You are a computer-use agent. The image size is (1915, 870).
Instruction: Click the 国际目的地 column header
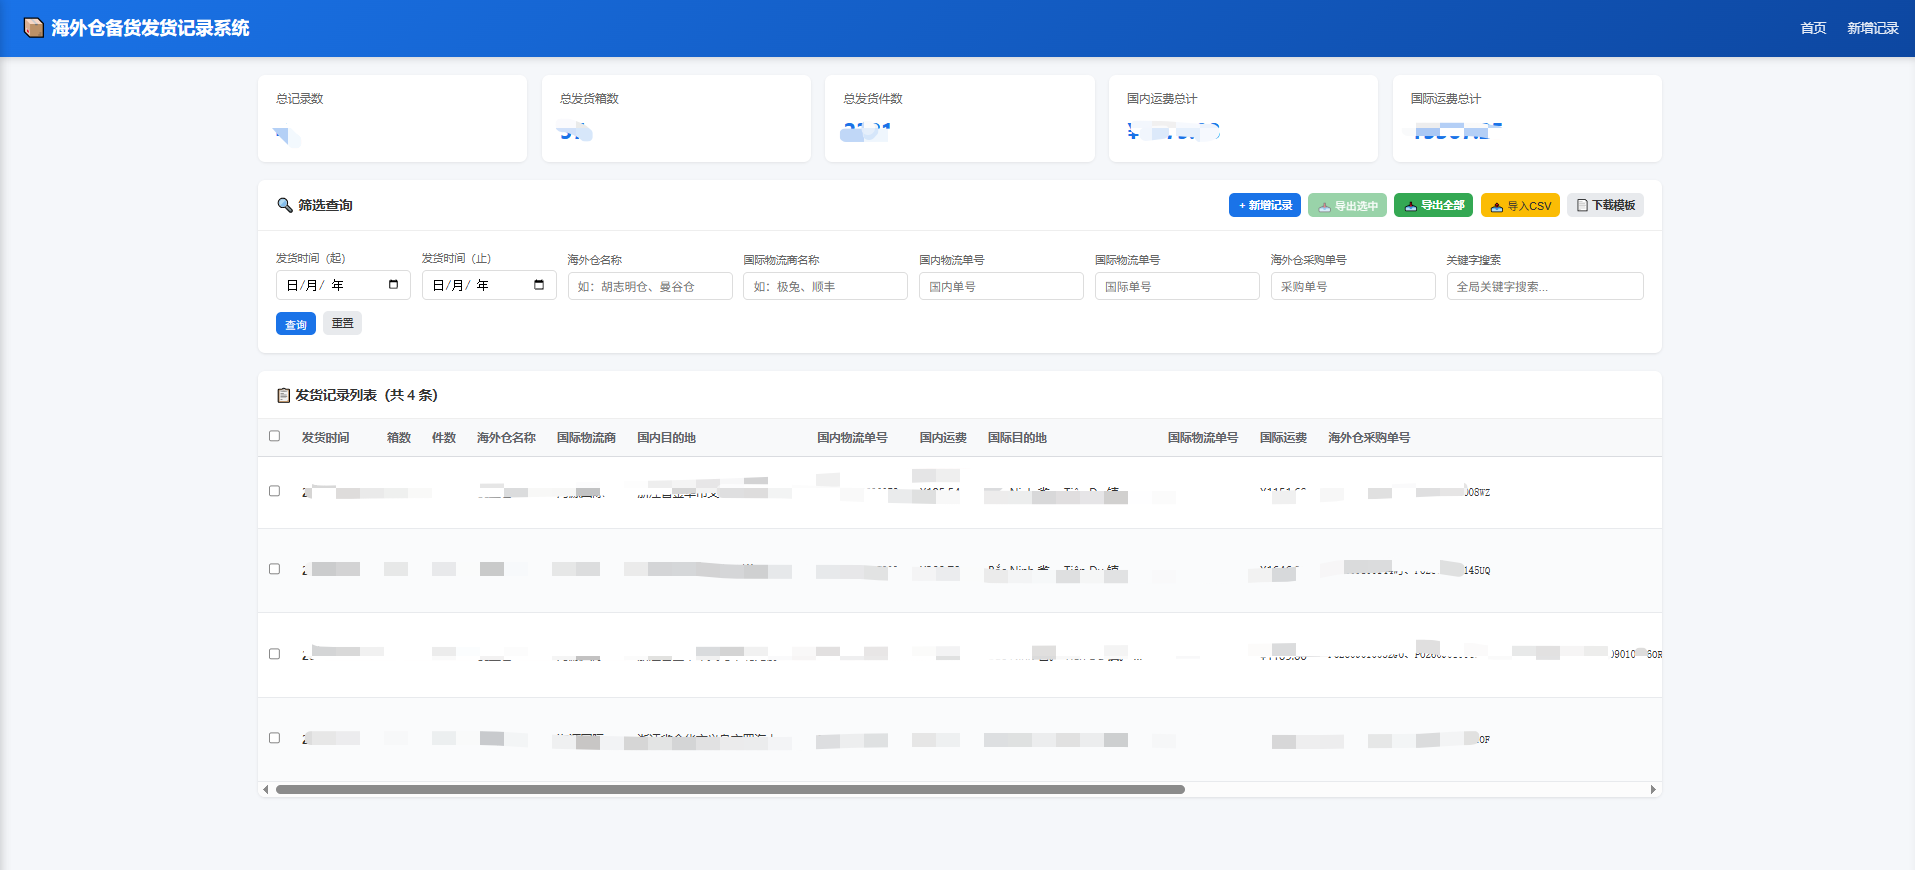tap(1017, 438)
